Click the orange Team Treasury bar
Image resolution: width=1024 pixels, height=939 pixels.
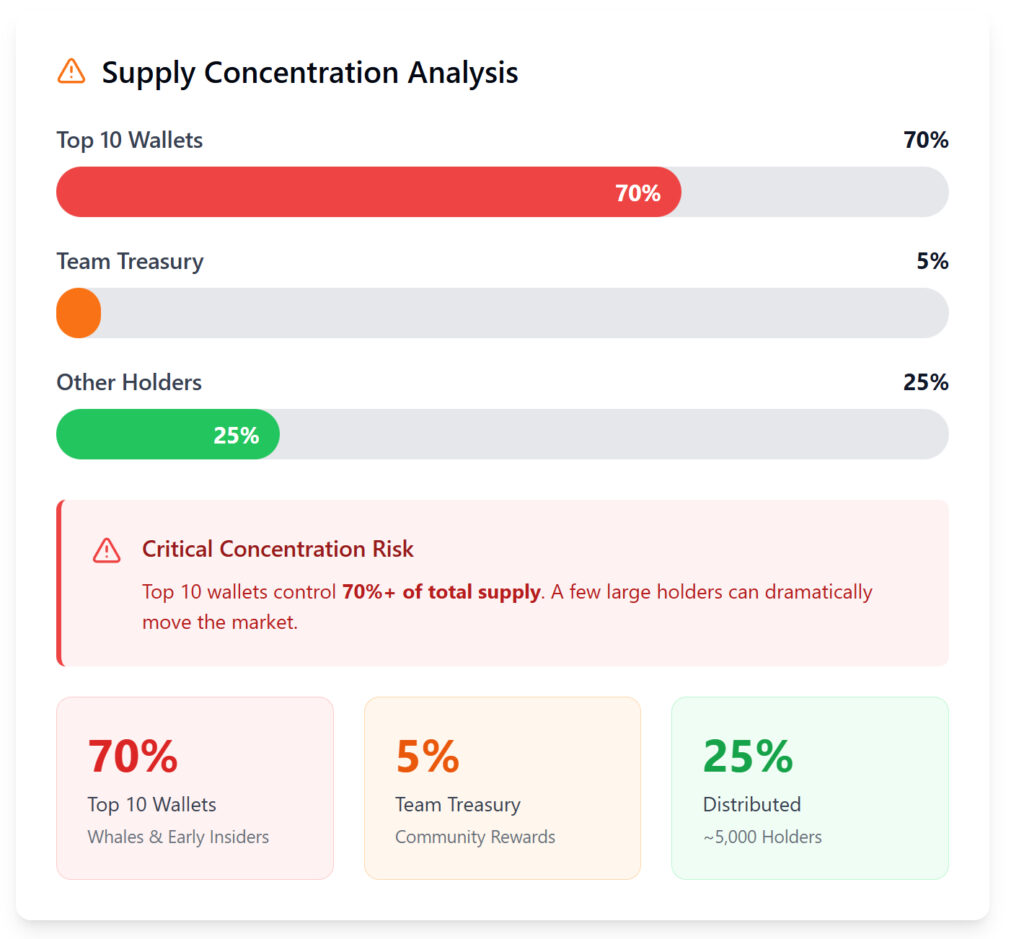point(78,313)
